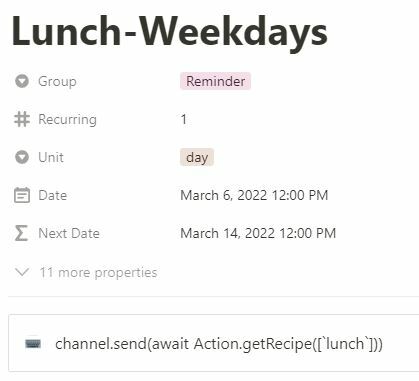Expand the 11 more properties chevron
419x381 pixels.
[22, 272]
